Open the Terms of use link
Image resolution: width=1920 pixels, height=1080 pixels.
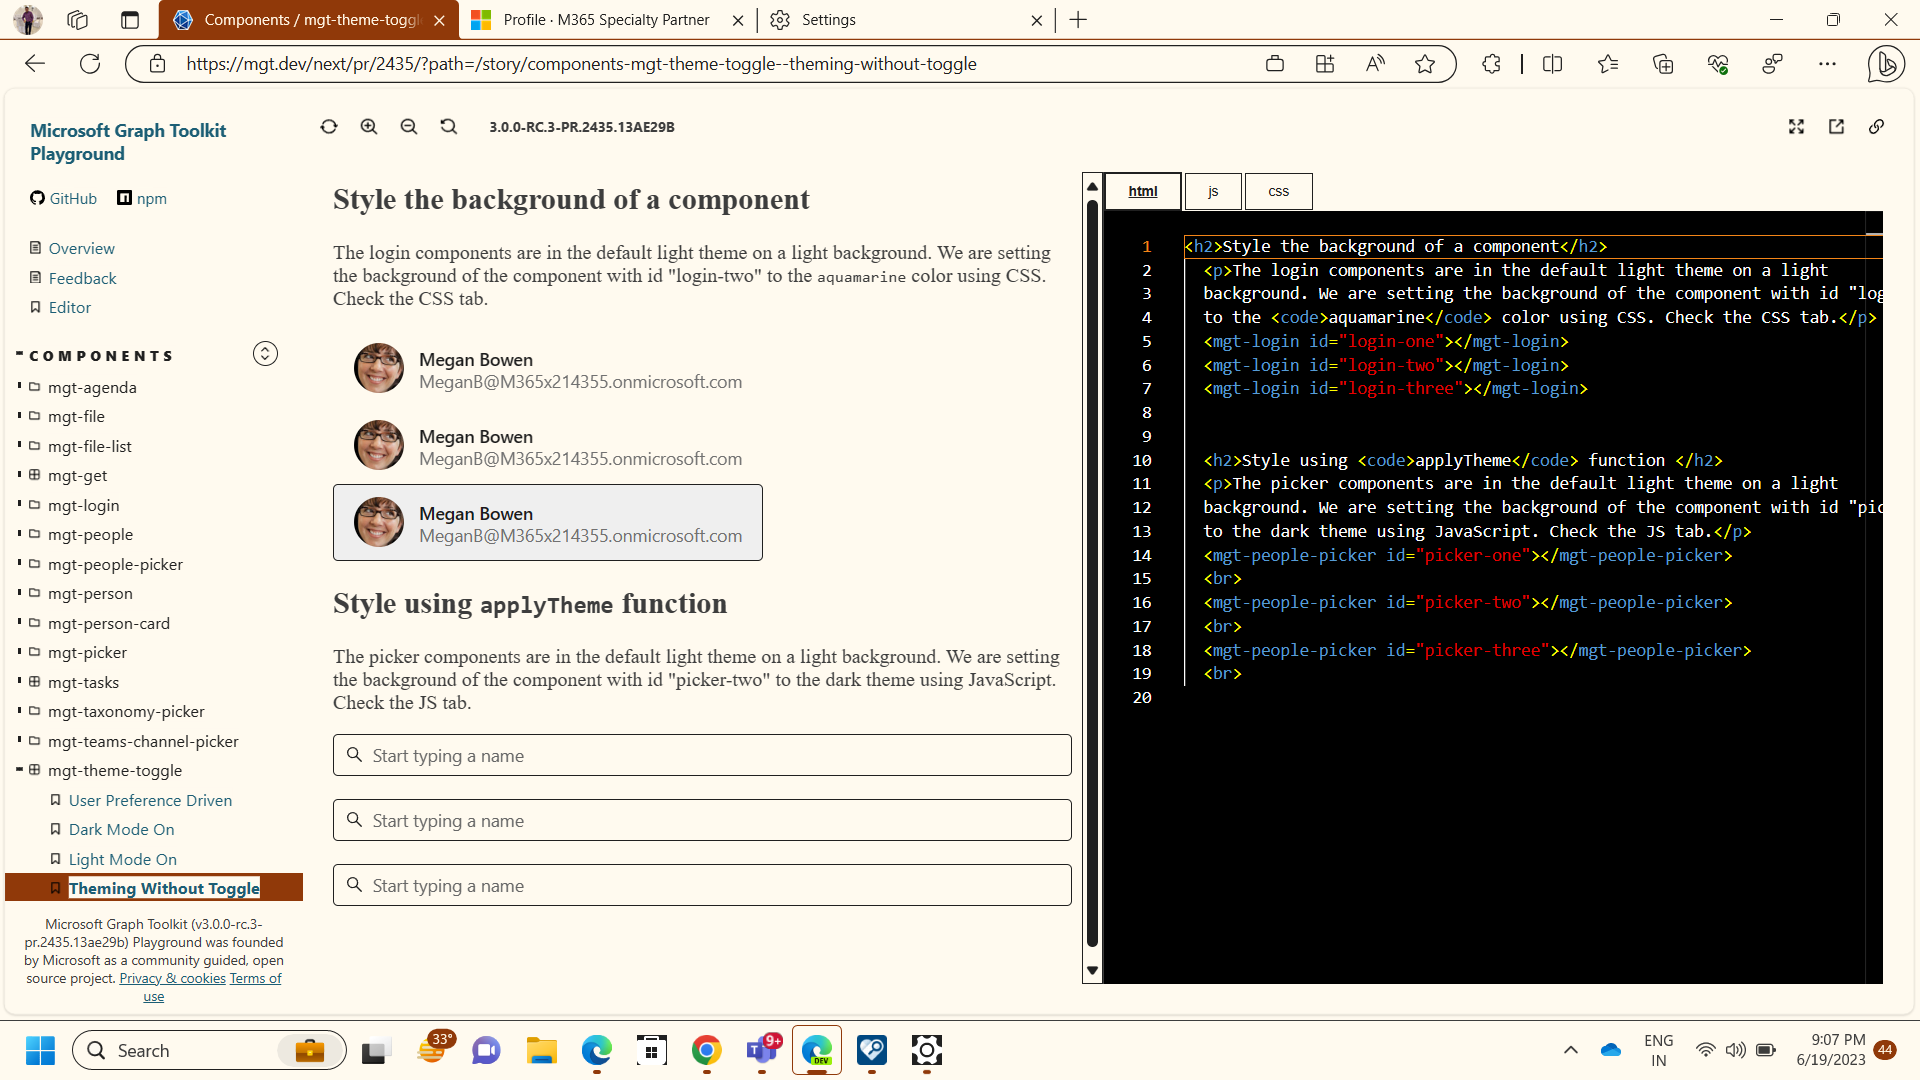coord(255,978)
